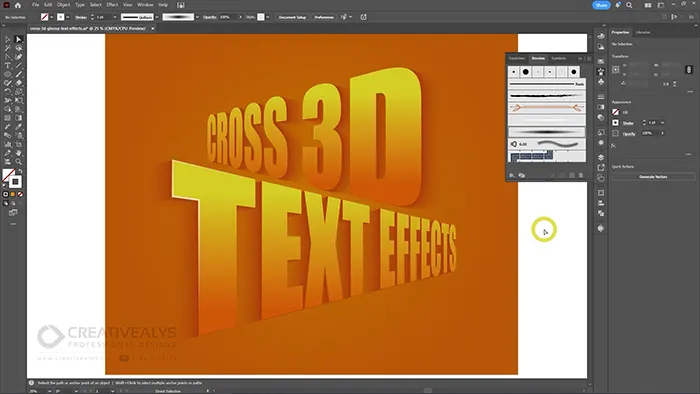Viewport: 700px width, 394px height.
Task: Close the cross-3d-glossy-text-effects document tab
Action: 153,29
